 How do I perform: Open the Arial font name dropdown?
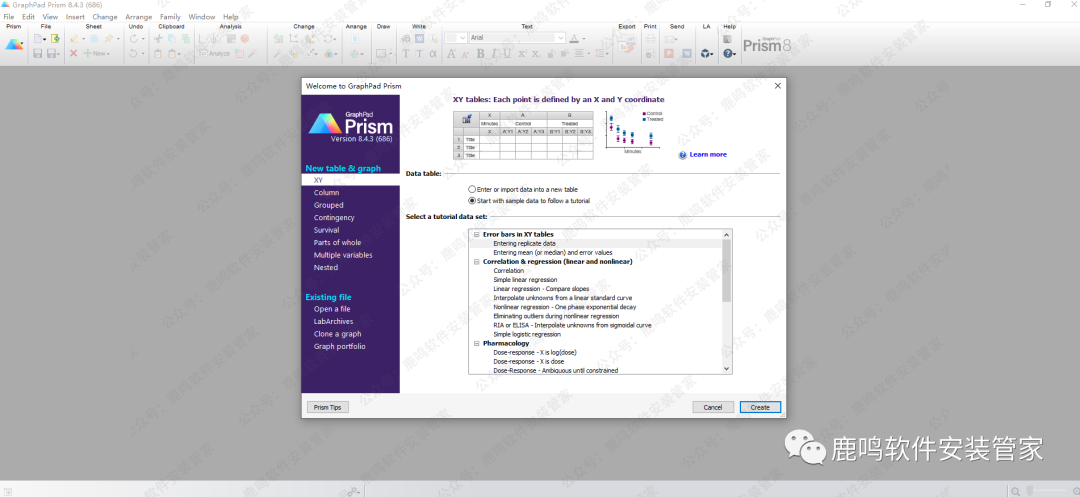pyautogui.click(x=560, y=38)
